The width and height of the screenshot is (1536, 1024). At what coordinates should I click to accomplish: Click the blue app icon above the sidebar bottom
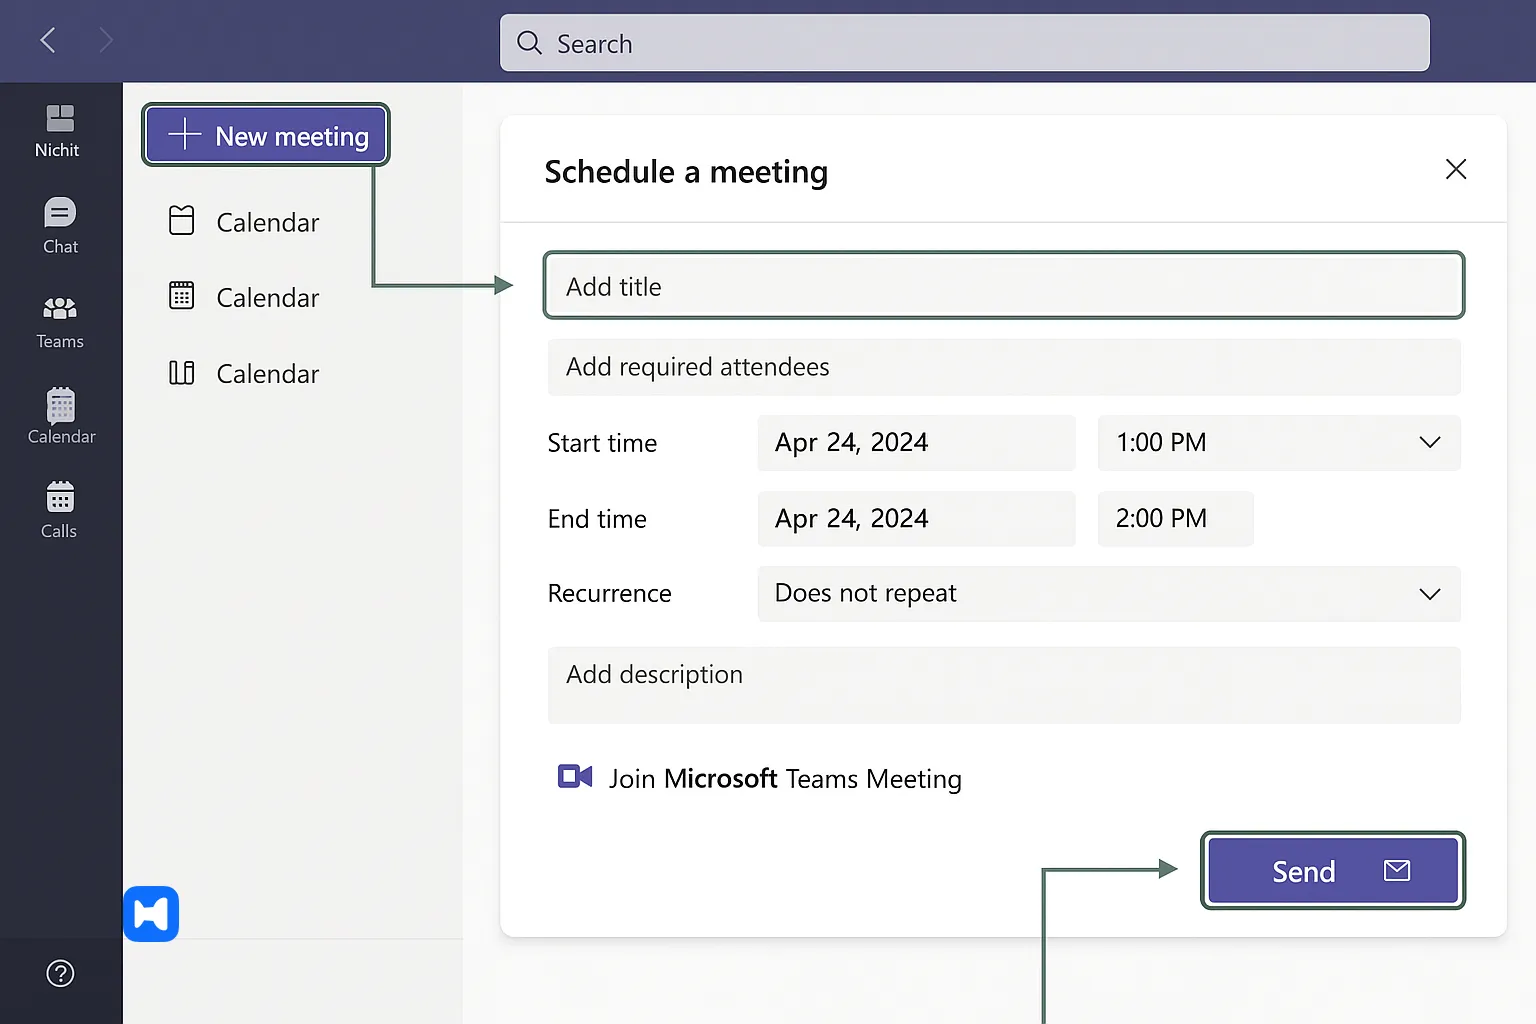click(151, 913)
